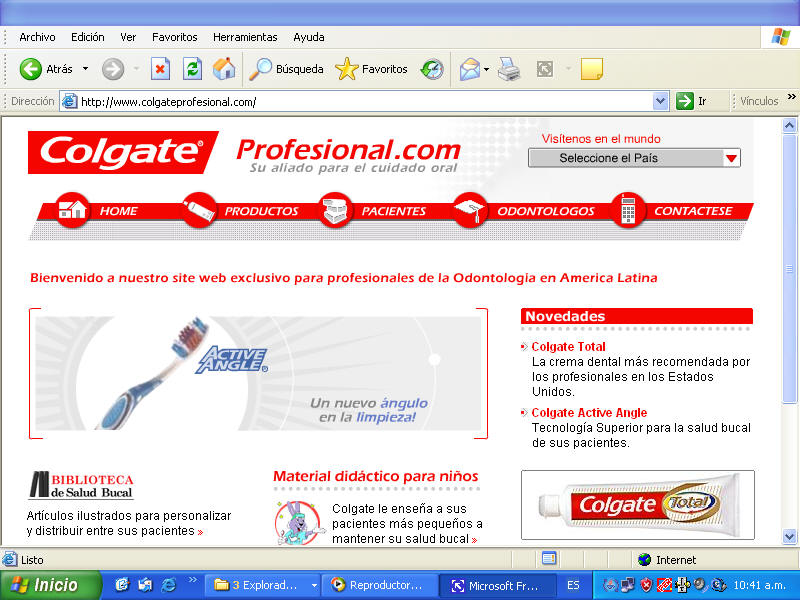Click the HOME navigation link
The height and width of the screenshot is (600, 800).
click(x=118, y=211)
